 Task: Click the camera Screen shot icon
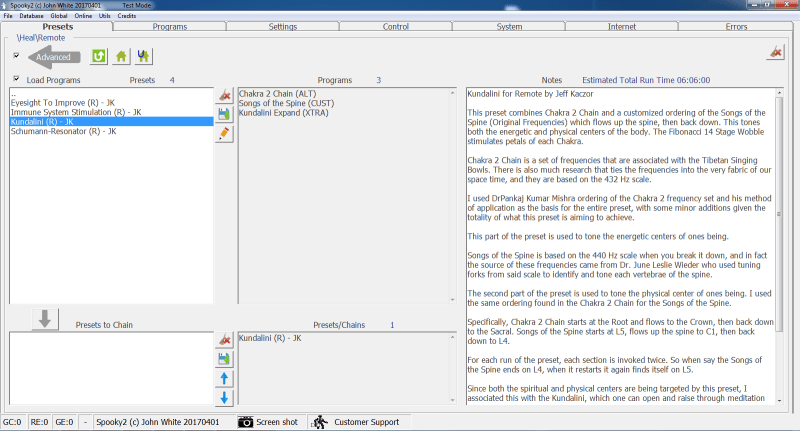pyautogui.click(x=246, y=422)
